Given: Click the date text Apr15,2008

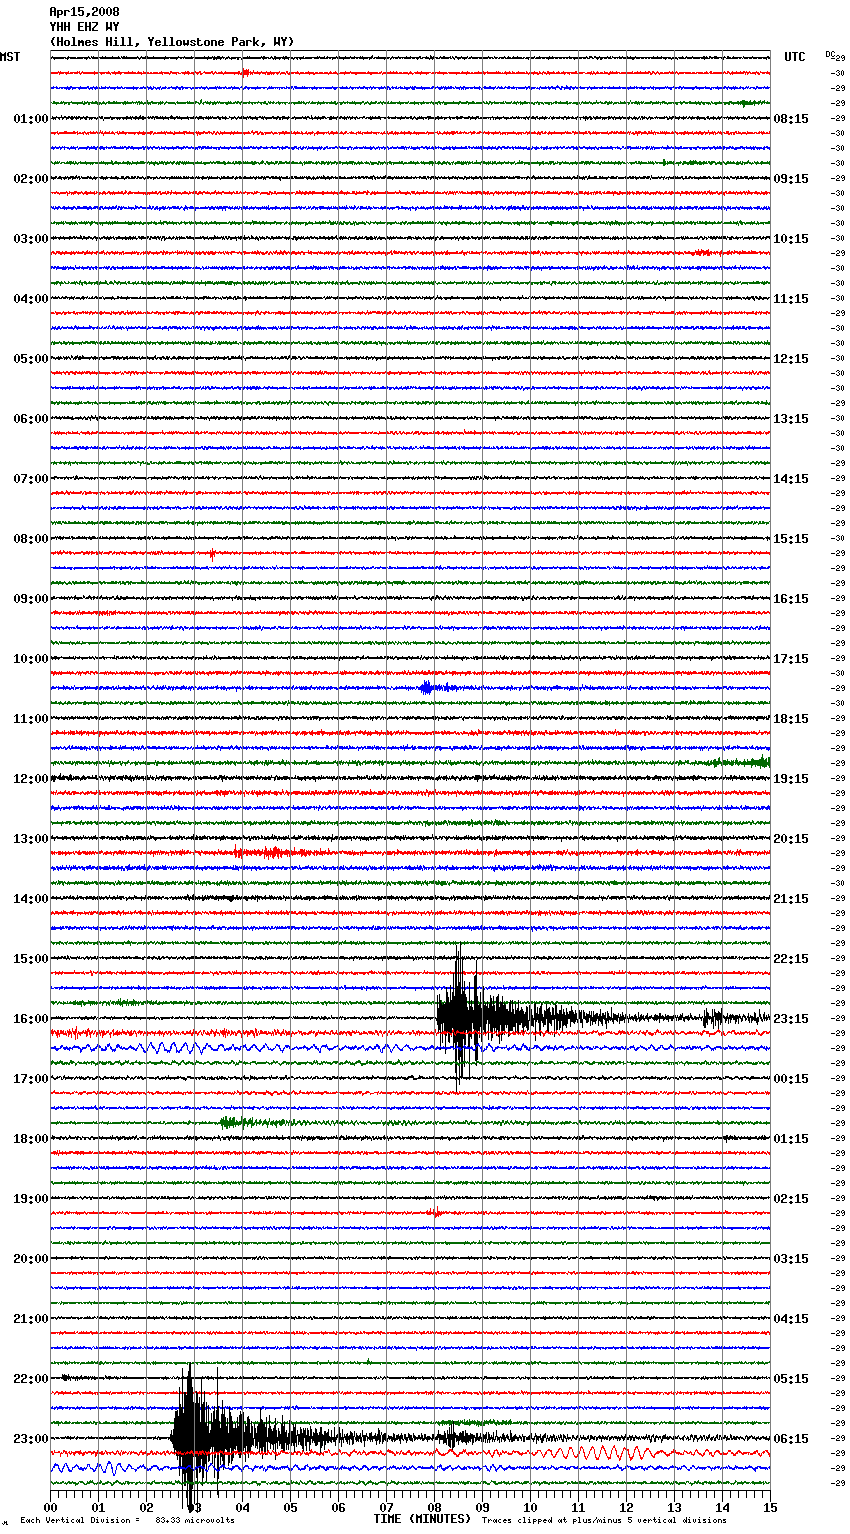Looking at the screenshot, I should 84,12.
